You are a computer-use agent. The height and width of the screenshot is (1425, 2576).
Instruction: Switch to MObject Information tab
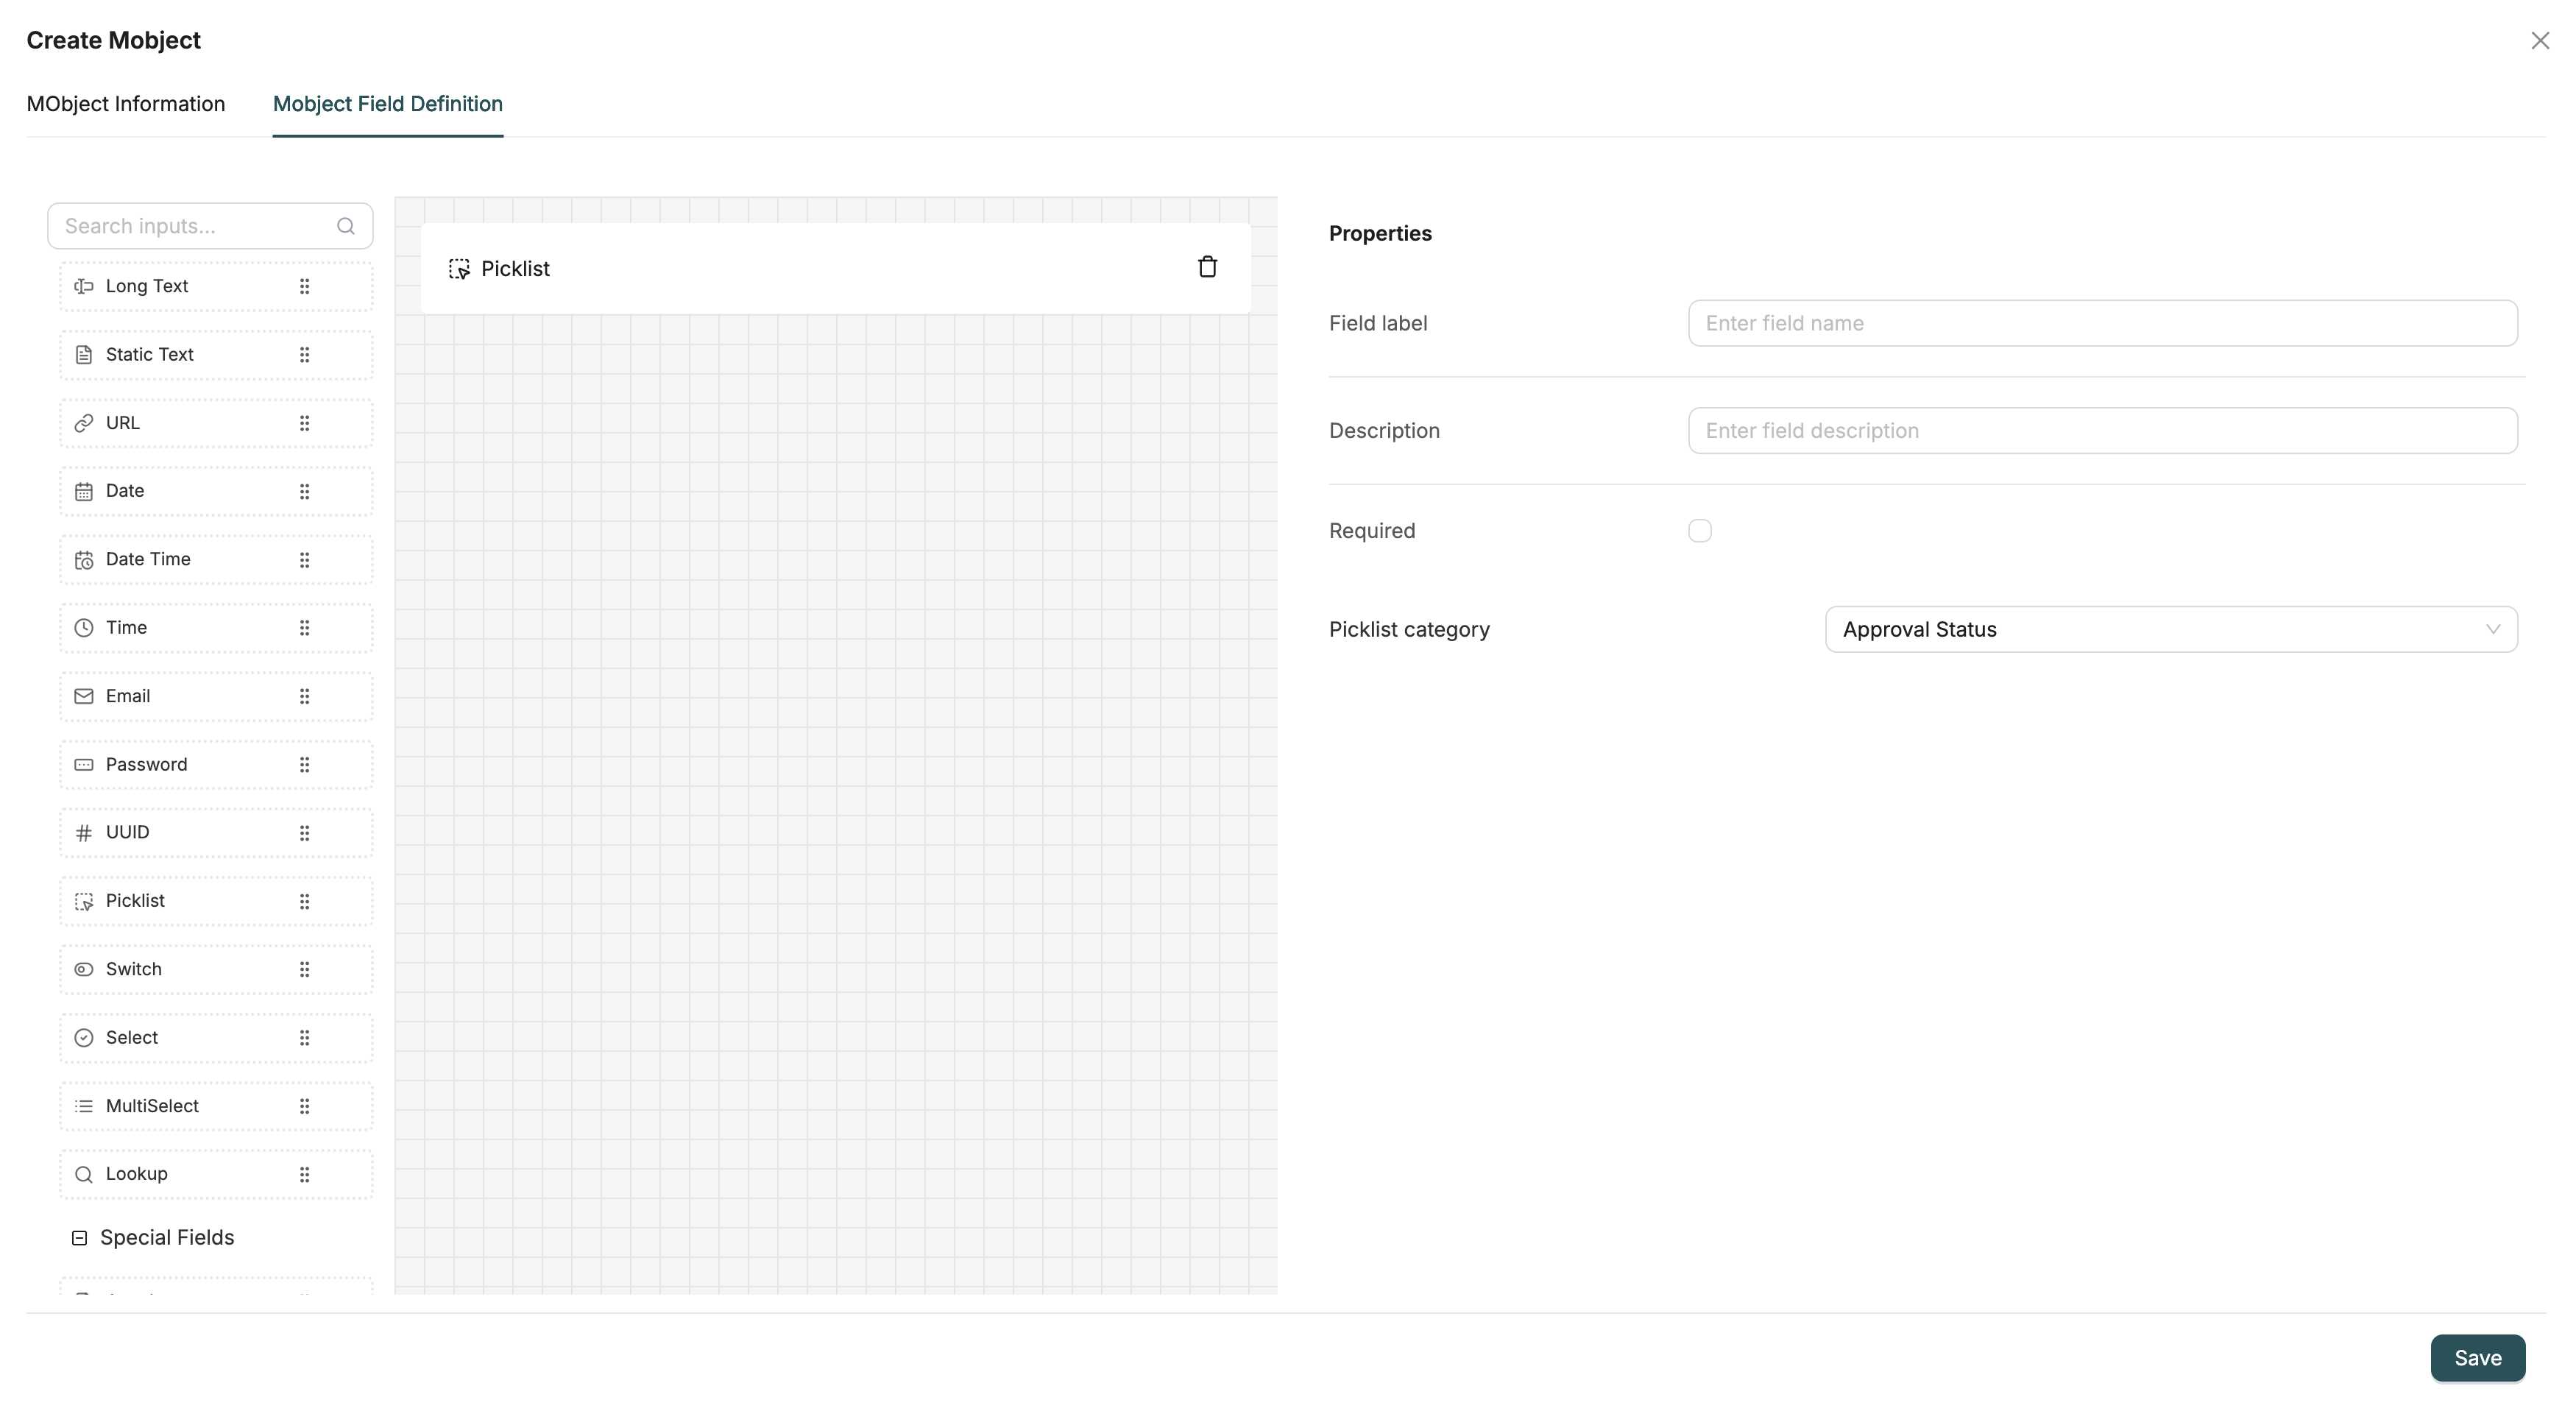tap(126, 103)
